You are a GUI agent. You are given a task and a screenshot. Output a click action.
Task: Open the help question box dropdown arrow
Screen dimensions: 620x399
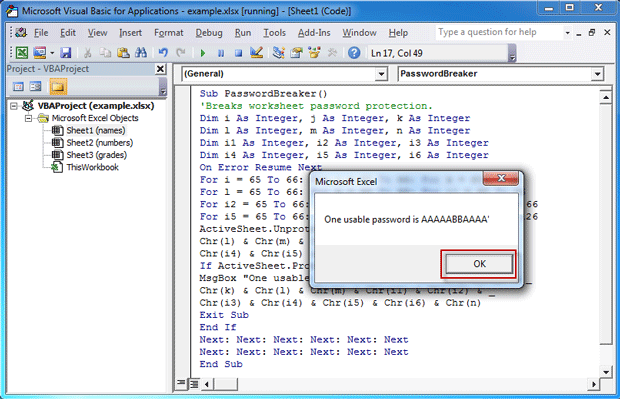[x=567, y=33]
